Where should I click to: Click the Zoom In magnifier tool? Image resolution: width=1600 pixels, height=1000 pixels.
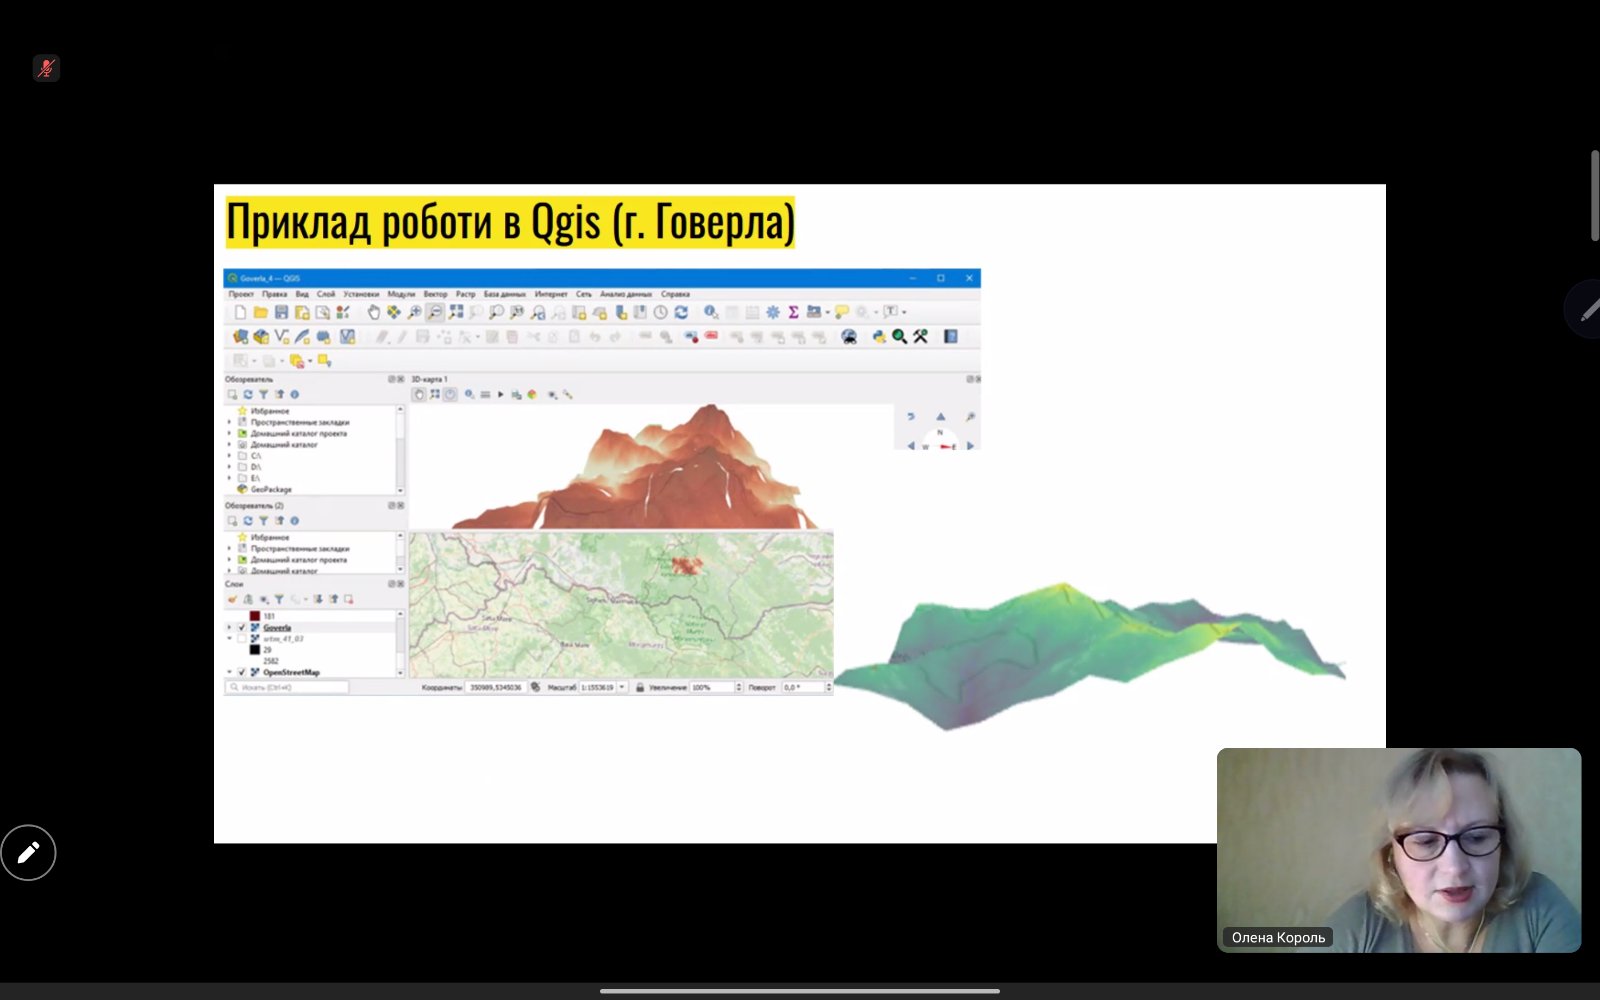pyautogui.click(x=414, y=313)
